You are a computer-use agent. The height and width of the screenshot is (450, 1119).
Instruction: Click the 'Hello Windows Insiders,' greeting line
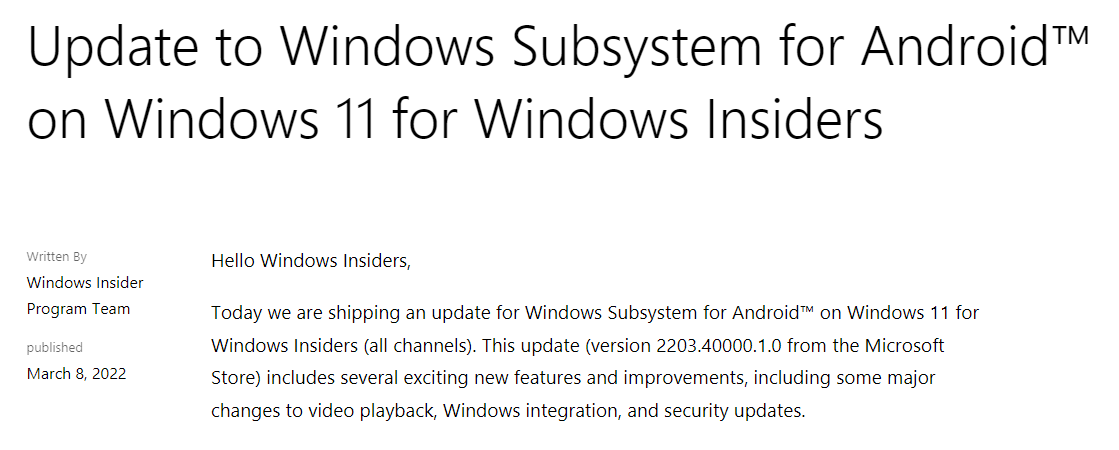pos(311,262)
